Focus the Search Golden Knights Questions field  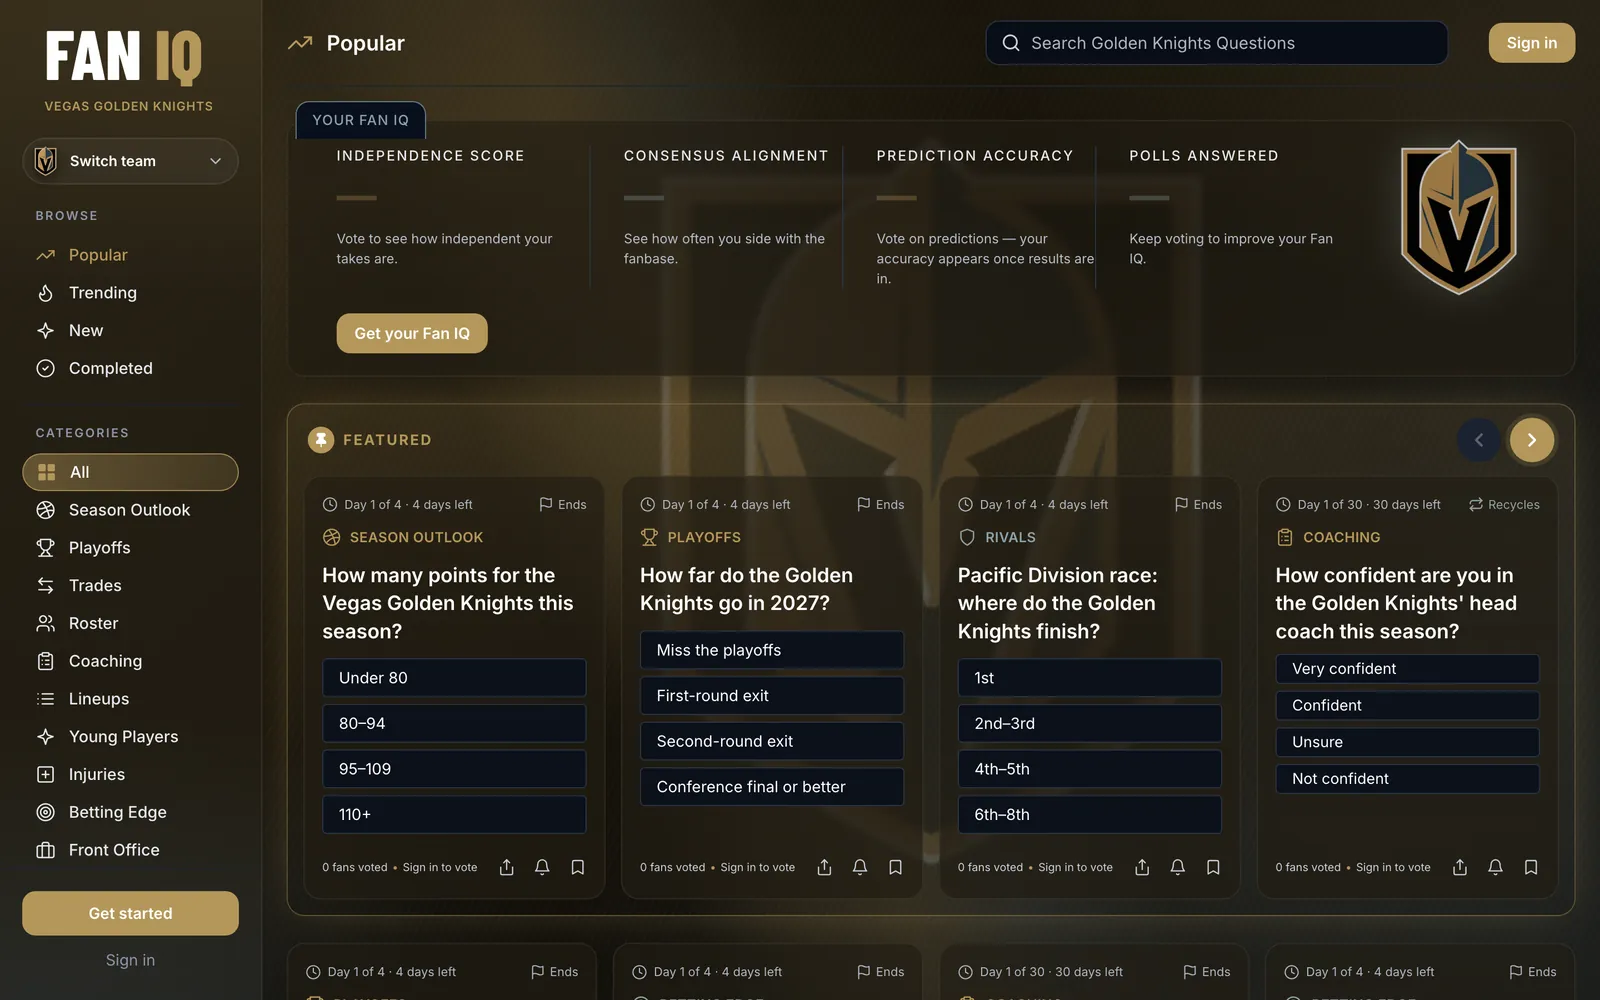point(1216,43)
